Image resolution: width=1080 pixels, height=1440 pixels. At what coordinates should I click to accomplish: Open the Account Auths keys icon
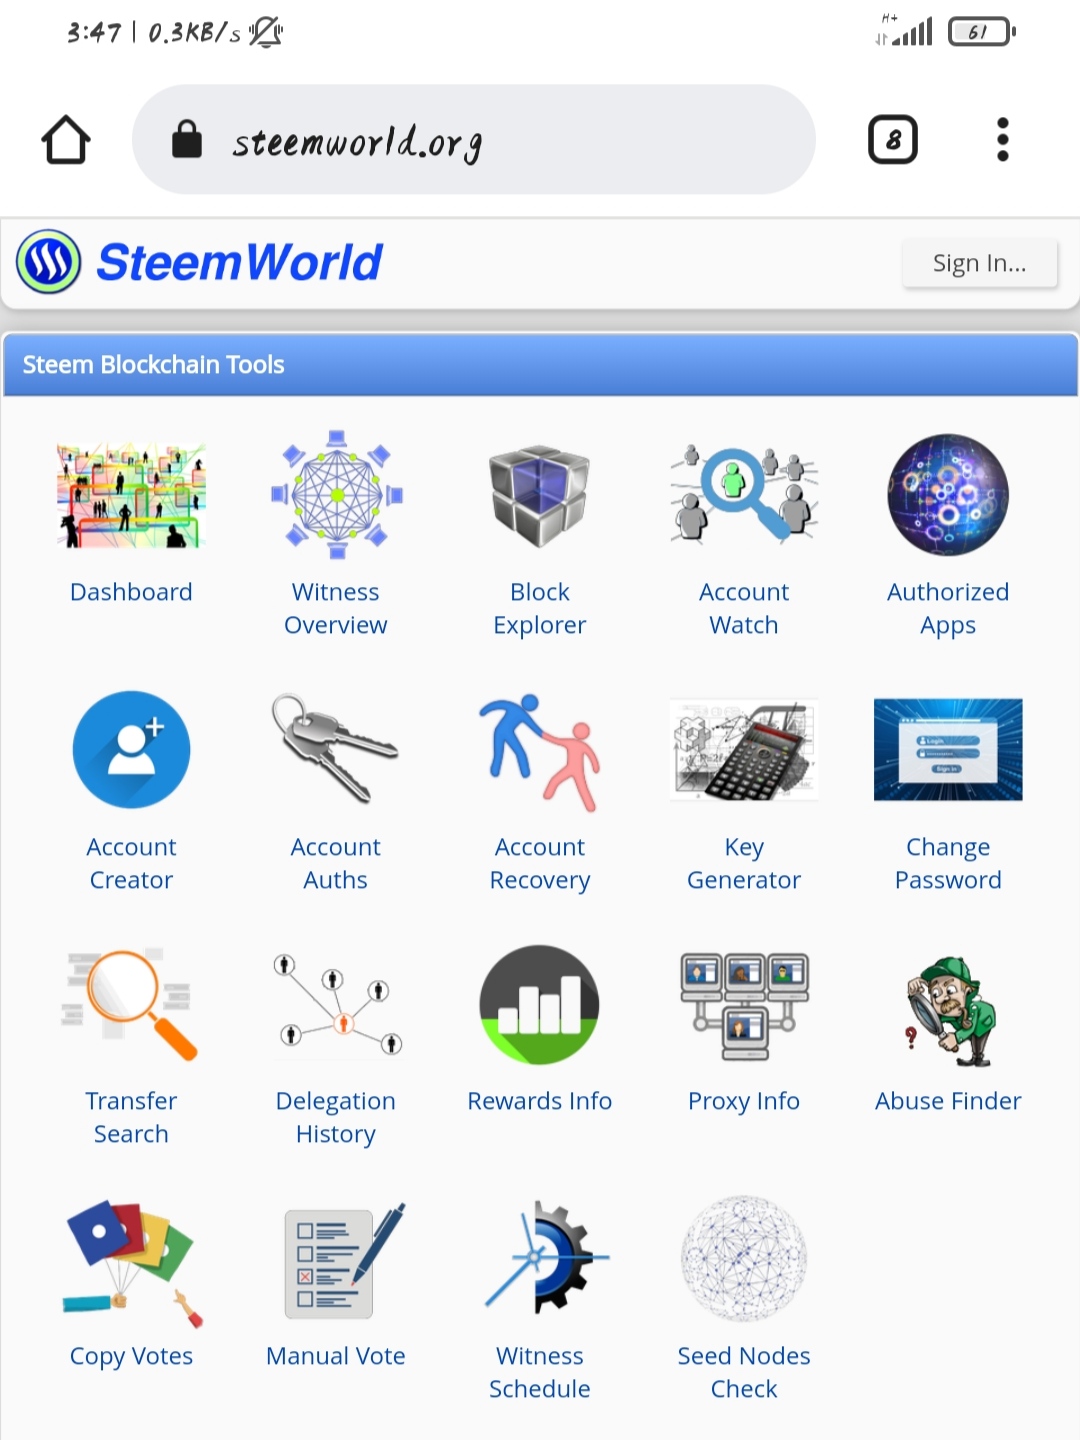(x=336, y=749)
